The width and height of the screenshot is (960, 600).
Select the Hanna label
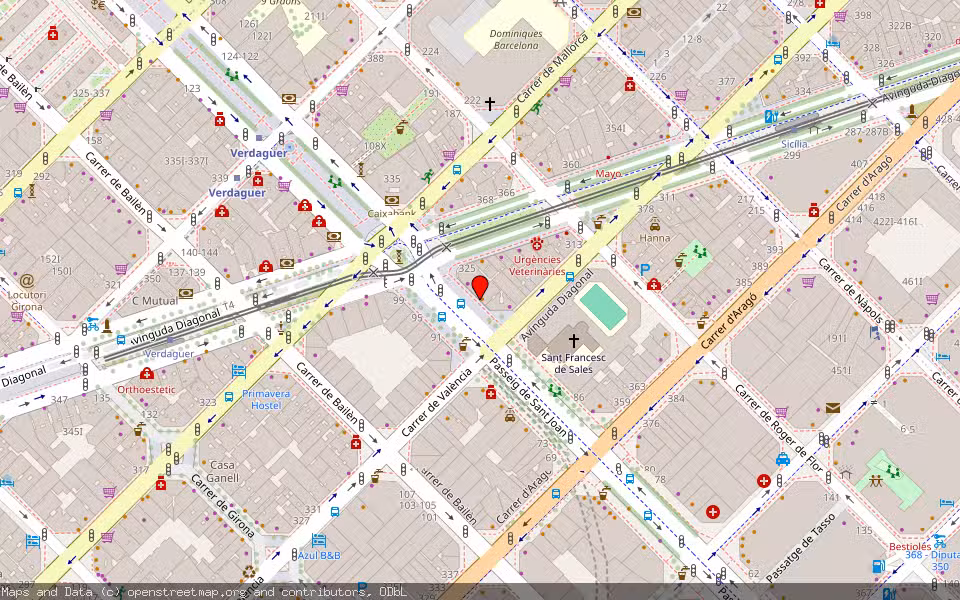[x=654, y=238]
